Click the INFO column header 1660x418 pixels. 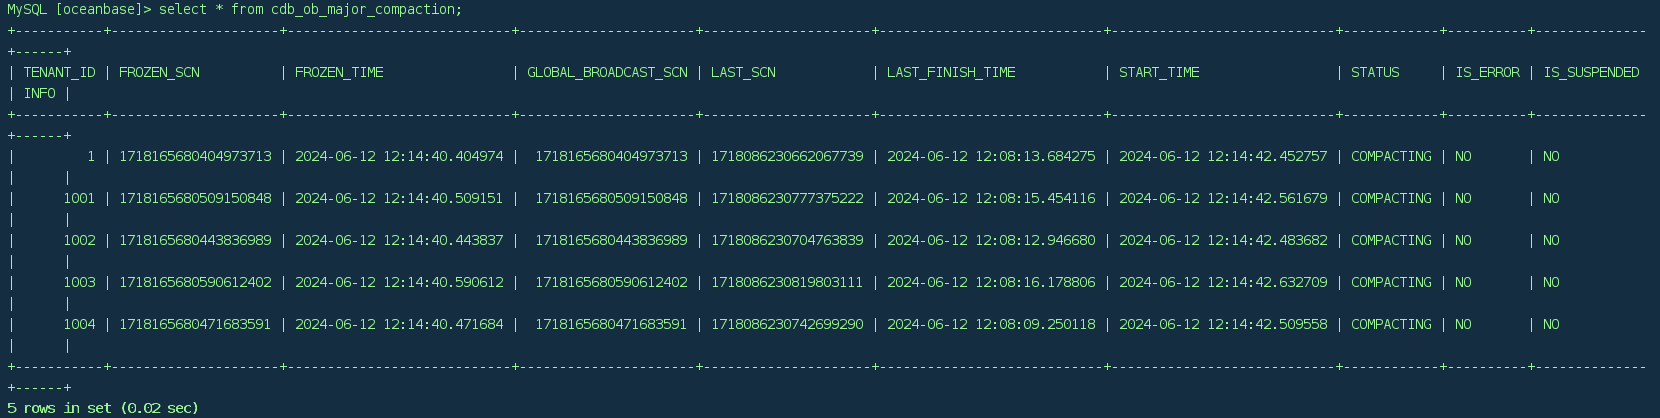39,93
